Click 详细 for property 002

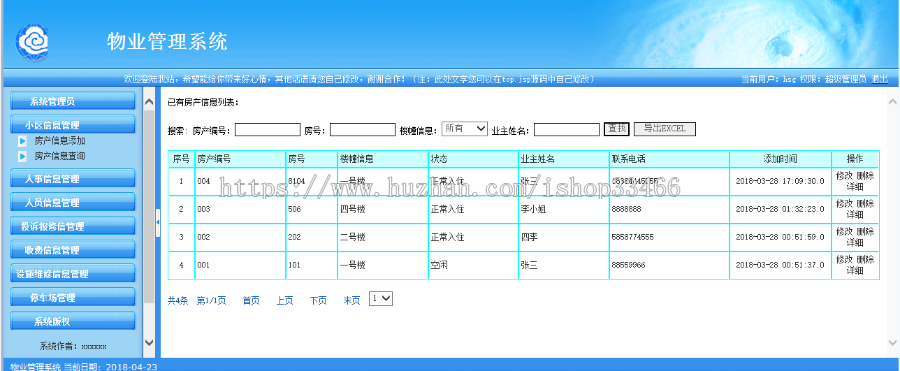point(855,242)
